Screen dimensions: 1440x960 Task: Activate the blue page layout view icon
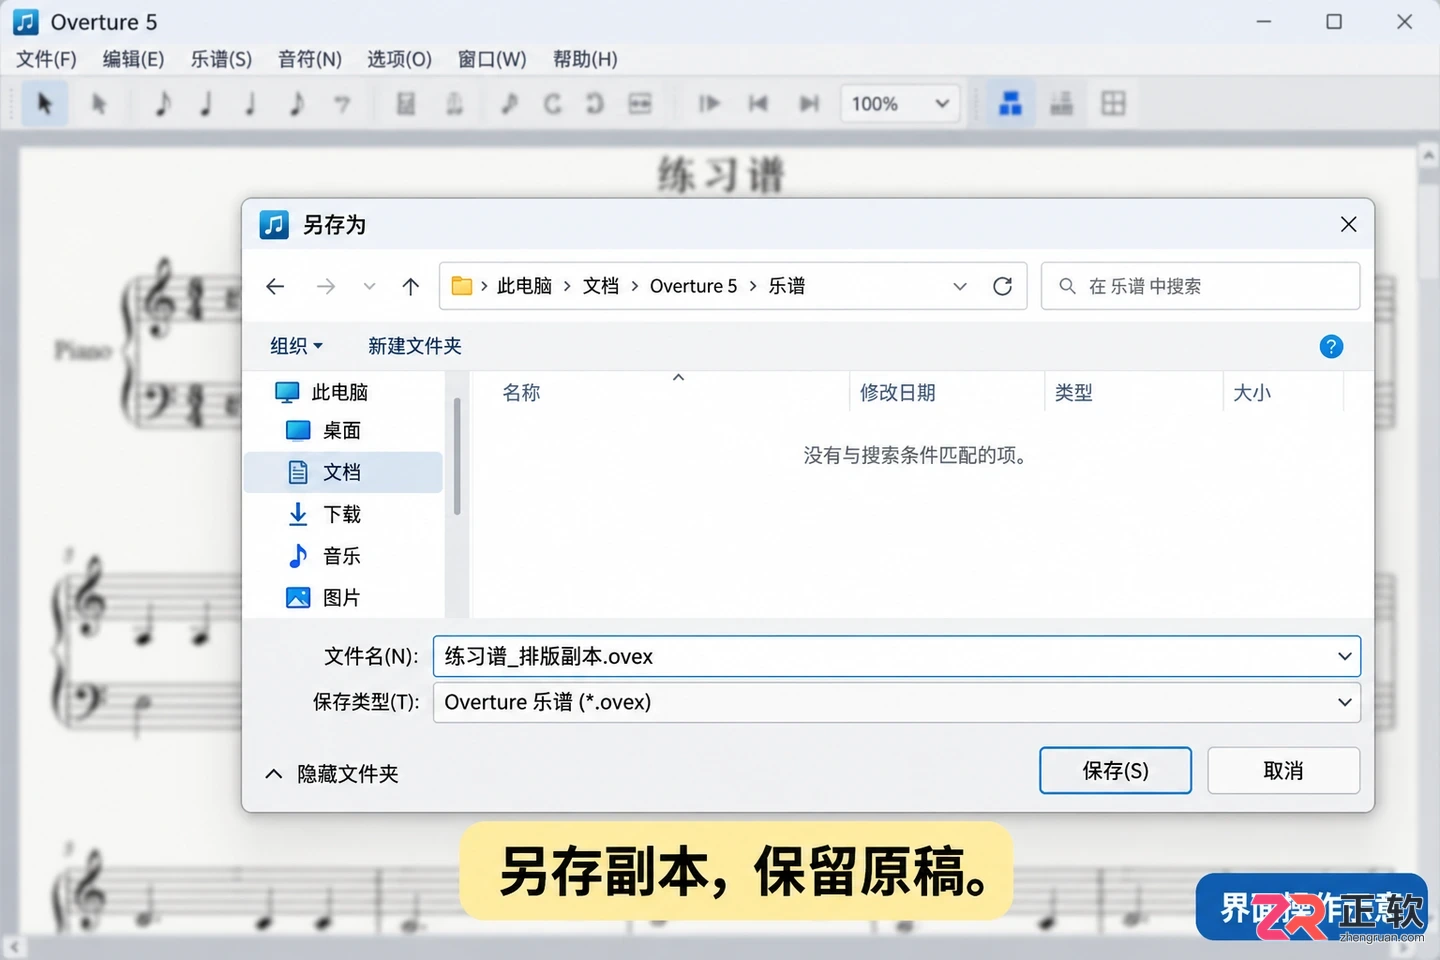click(1010, 103)
